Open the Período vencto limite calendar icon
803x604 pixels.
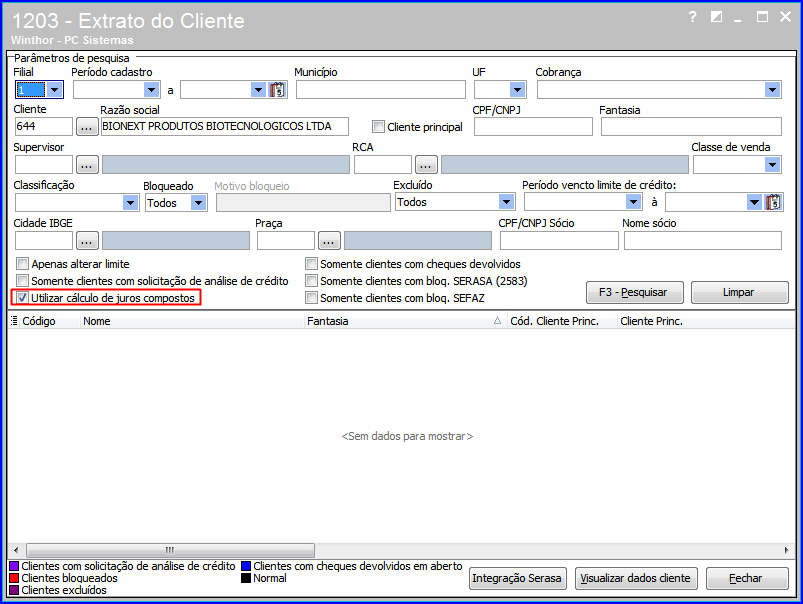[773, 202]
